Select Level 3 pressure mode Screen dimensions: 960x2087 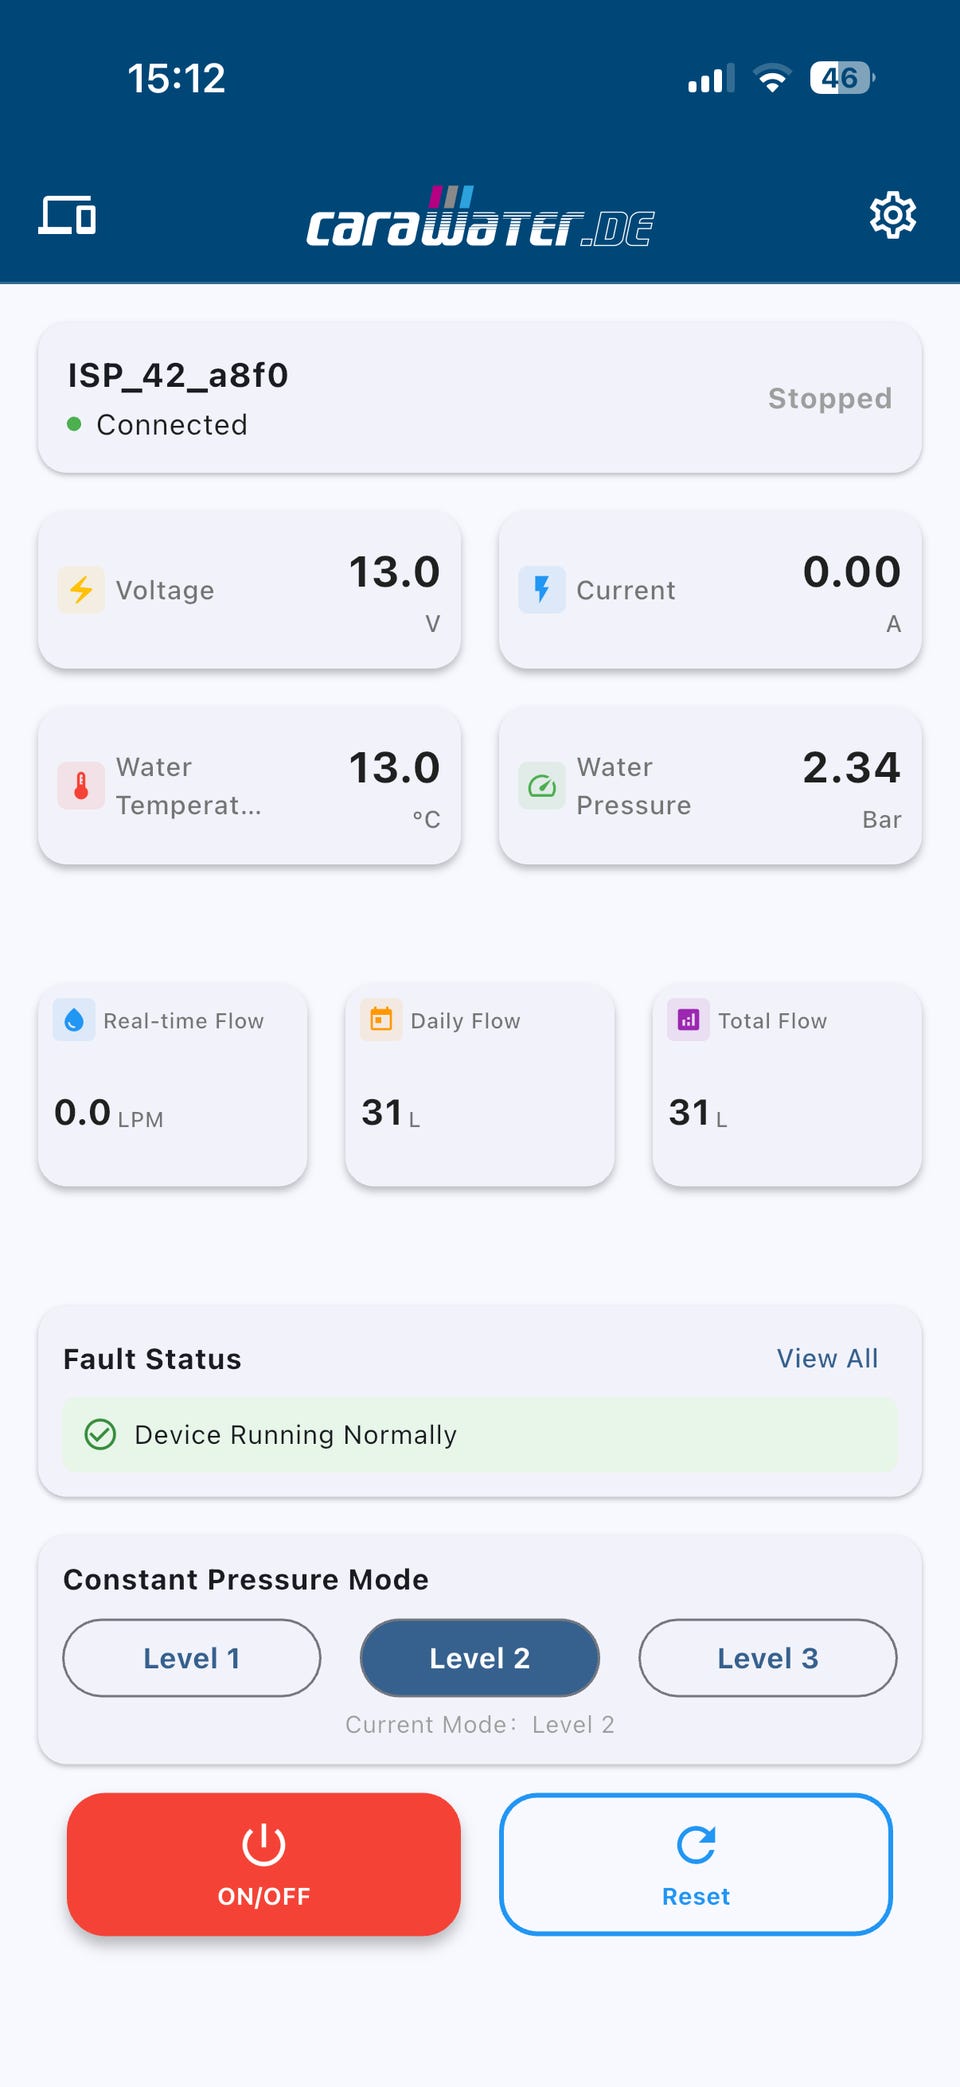(768, 1658)
